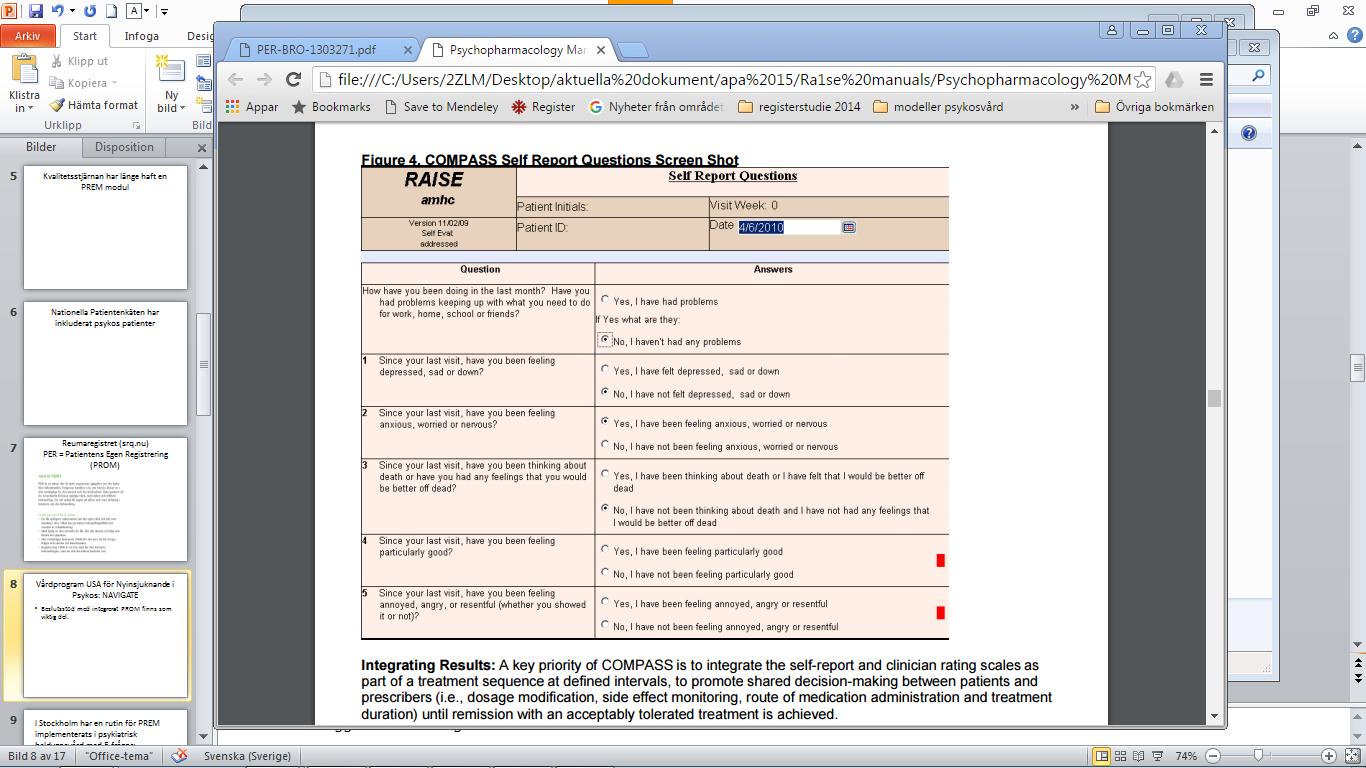
Task: Click the Chrome user profile icon
Action: tap(1112, 30)
